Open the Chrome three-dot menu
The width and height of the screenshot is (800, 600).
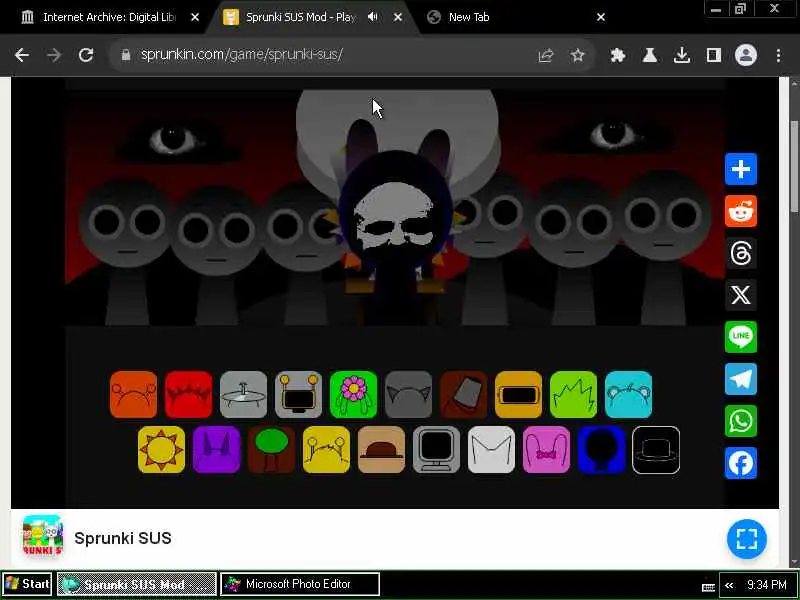point(778,55)
